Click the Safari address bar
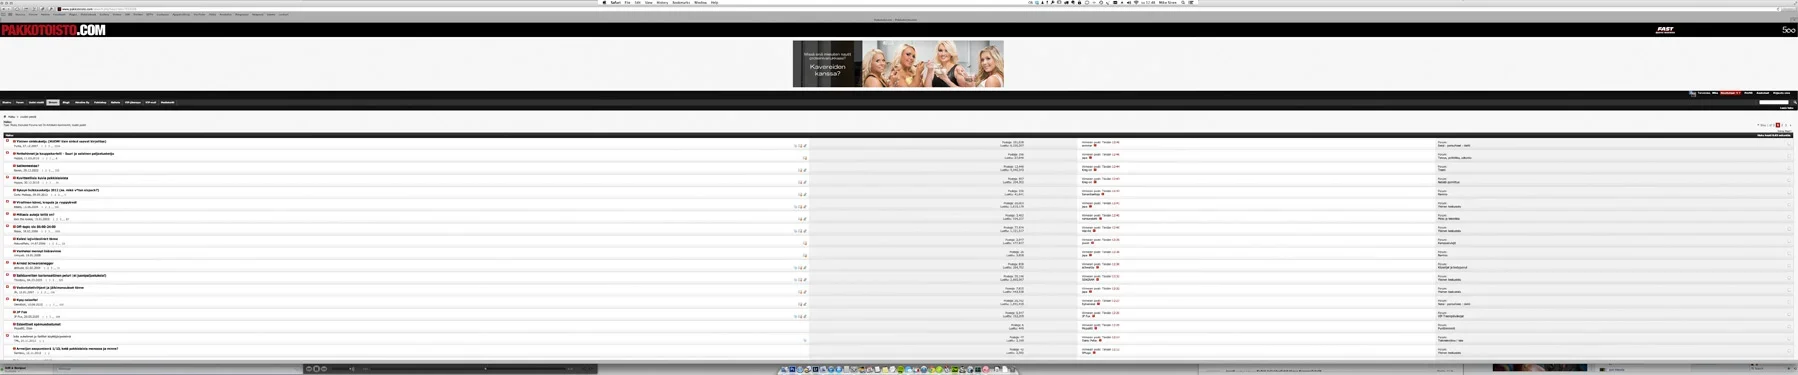Viewport: 1798px width, 375px height. [920, 9]
